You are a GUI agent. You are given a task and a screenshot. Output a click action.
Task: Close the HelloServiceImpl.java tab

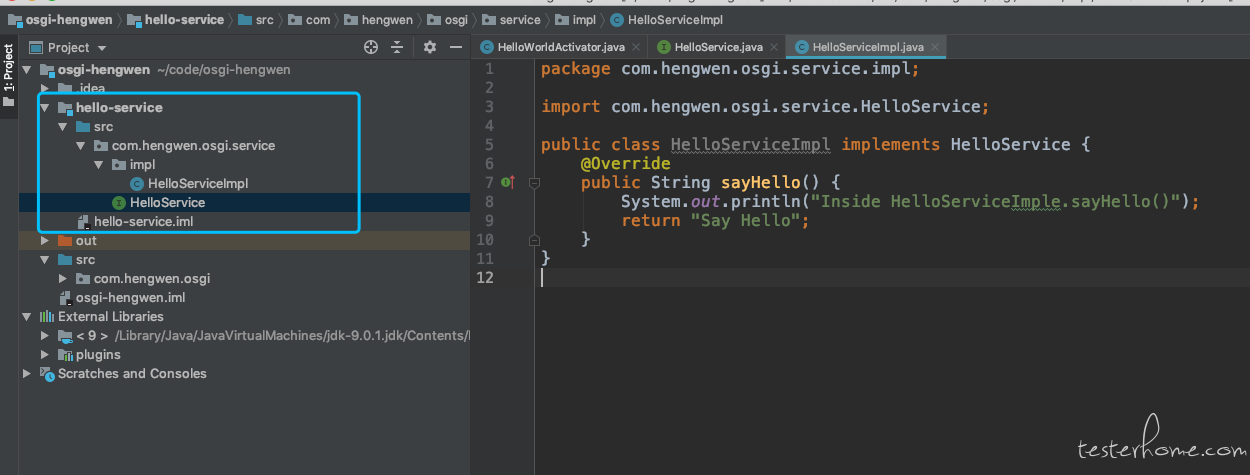point(937,47)
